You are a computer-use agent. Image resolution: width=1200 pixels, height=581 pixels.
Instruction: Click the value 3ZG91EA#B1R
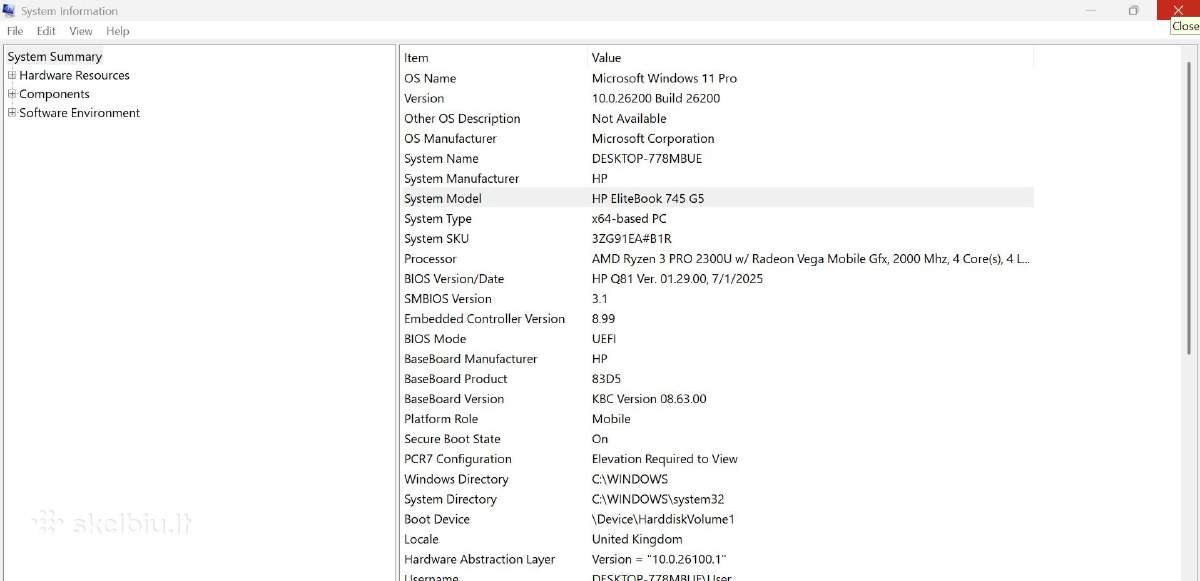click(632, 238)
